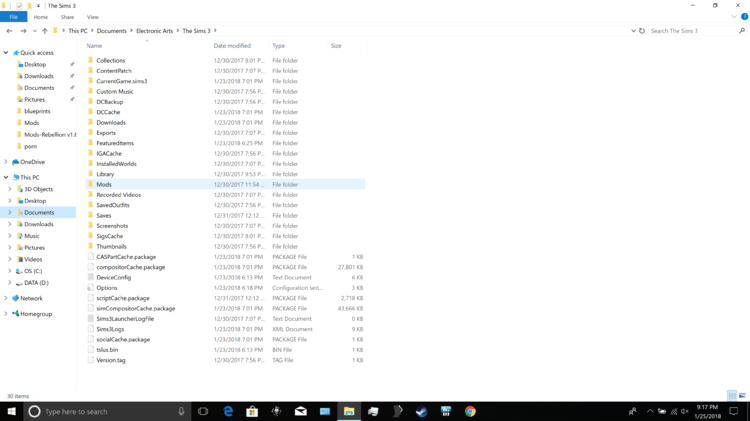Expand the Homegroup tree node
Viewport: 750px width, 421px height.
[x=6, y=314]
